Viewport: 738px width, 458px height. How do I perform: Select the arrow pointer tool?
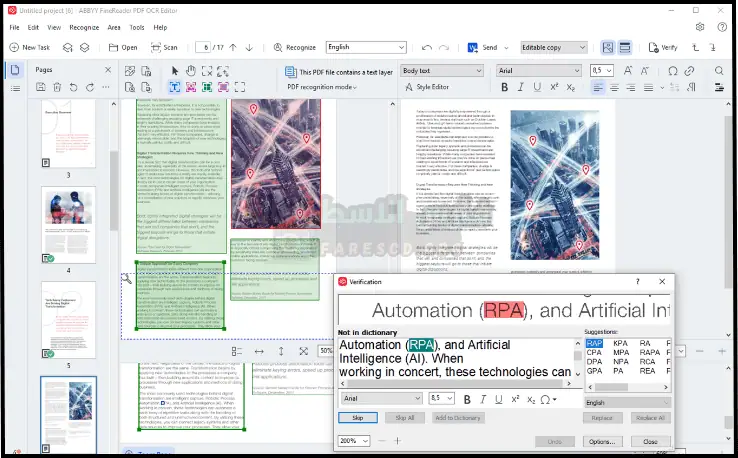point(174,71)
